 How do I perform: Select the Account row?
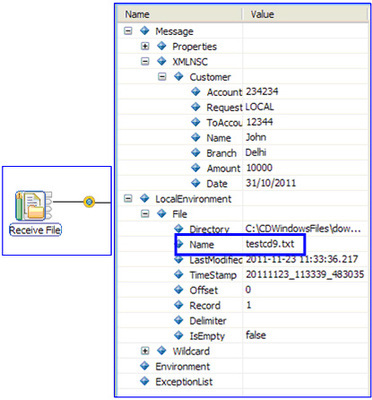point(243,92)
